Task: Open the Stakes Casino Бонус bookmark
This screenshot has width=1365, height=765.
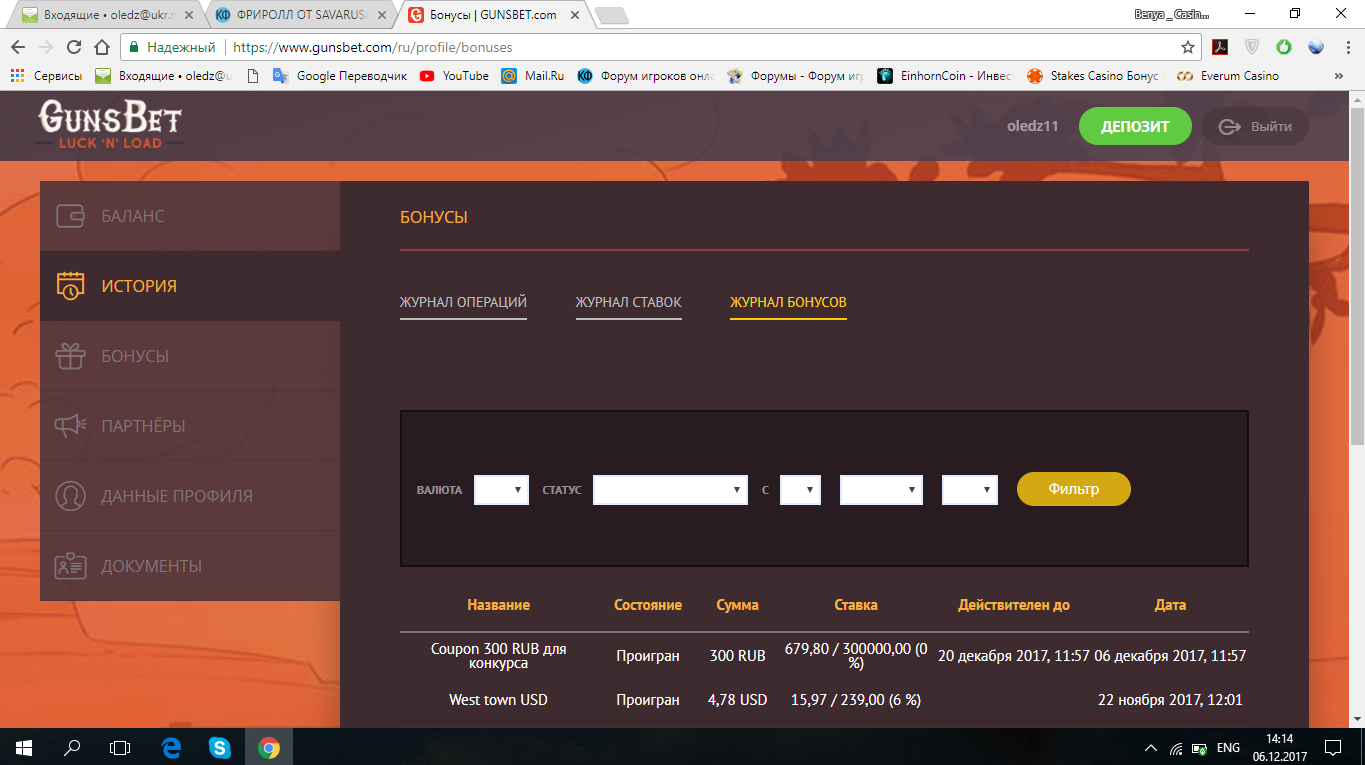Action: (1094, 76)
